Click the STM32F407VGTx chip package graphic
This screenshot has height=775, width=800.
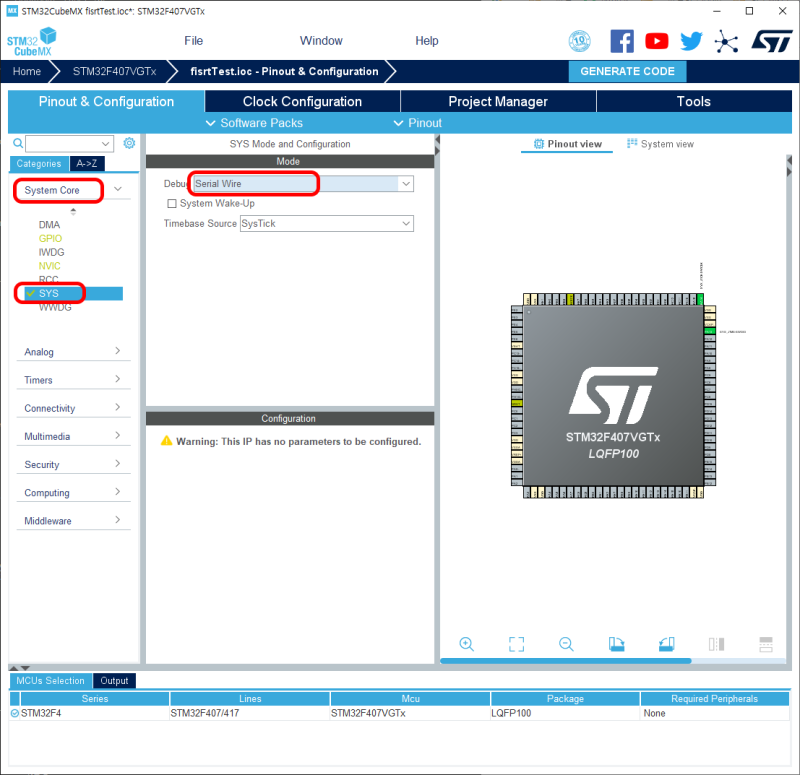pyautogui.click(x=613, y=395)
